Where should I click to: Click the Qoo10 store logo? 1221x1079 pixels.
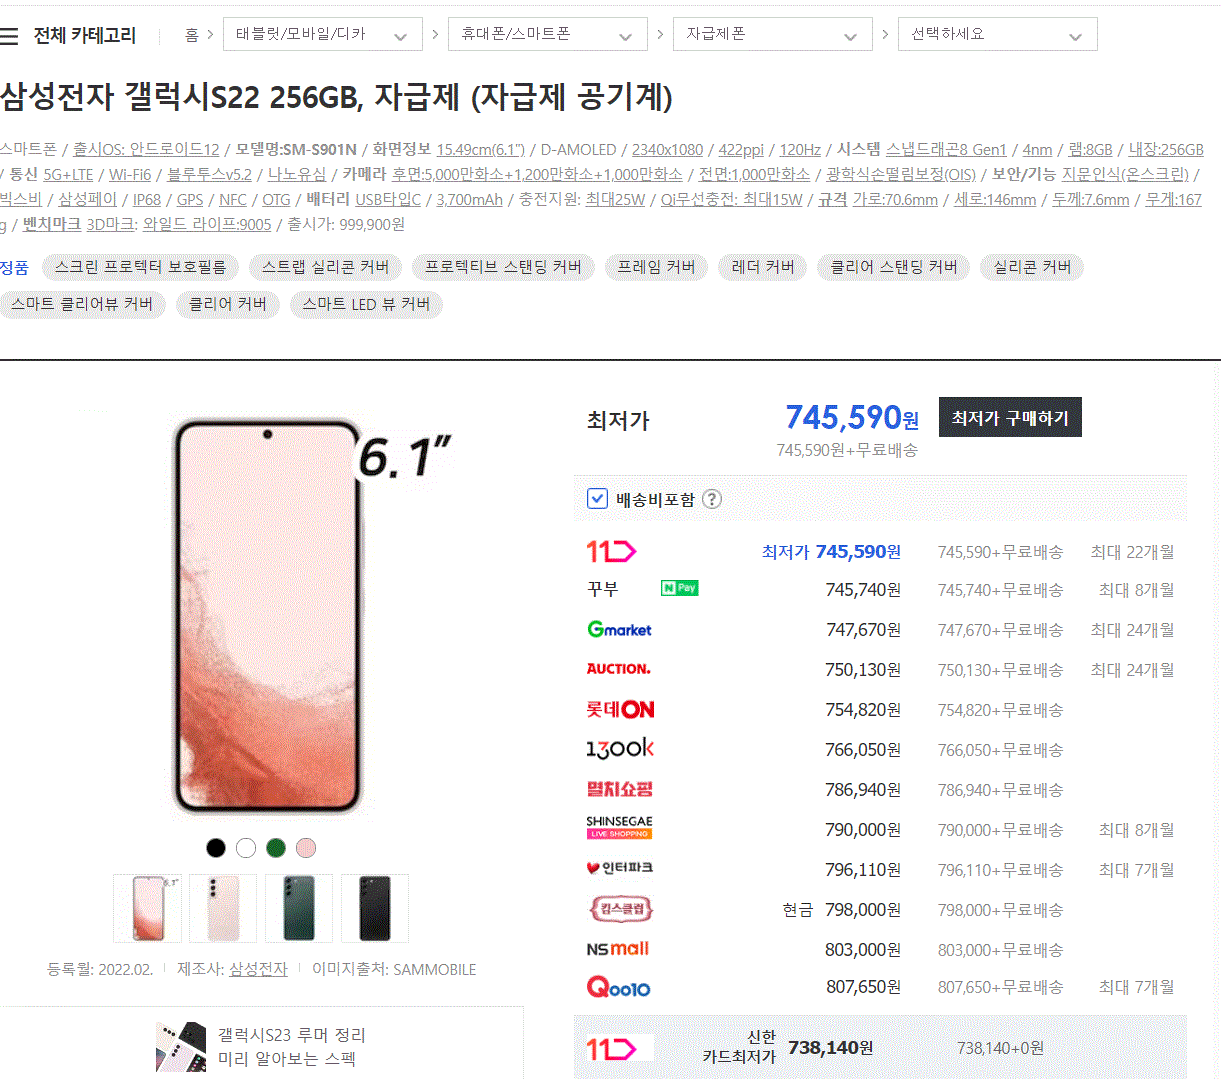(x=618, y=988)
